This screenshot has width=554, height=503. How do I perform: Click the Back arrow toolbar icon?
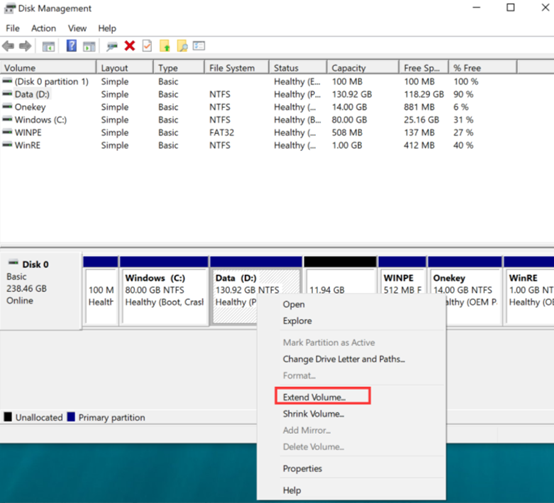pos(8,46)
